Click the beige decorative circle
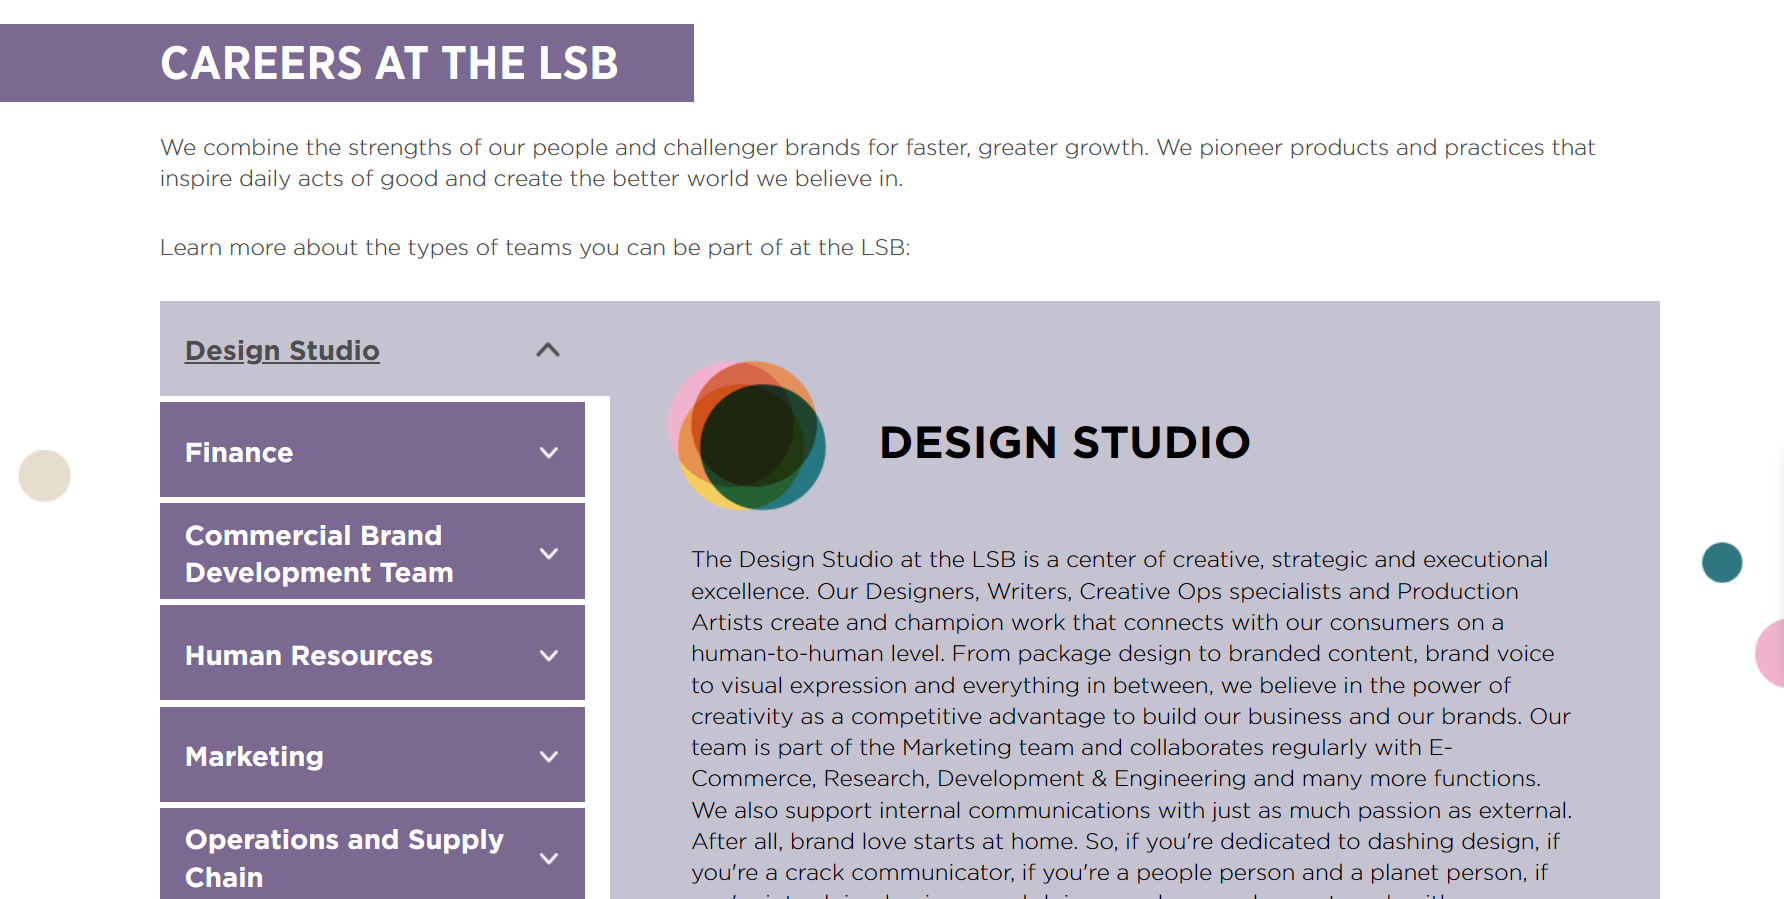 [45, 476]
